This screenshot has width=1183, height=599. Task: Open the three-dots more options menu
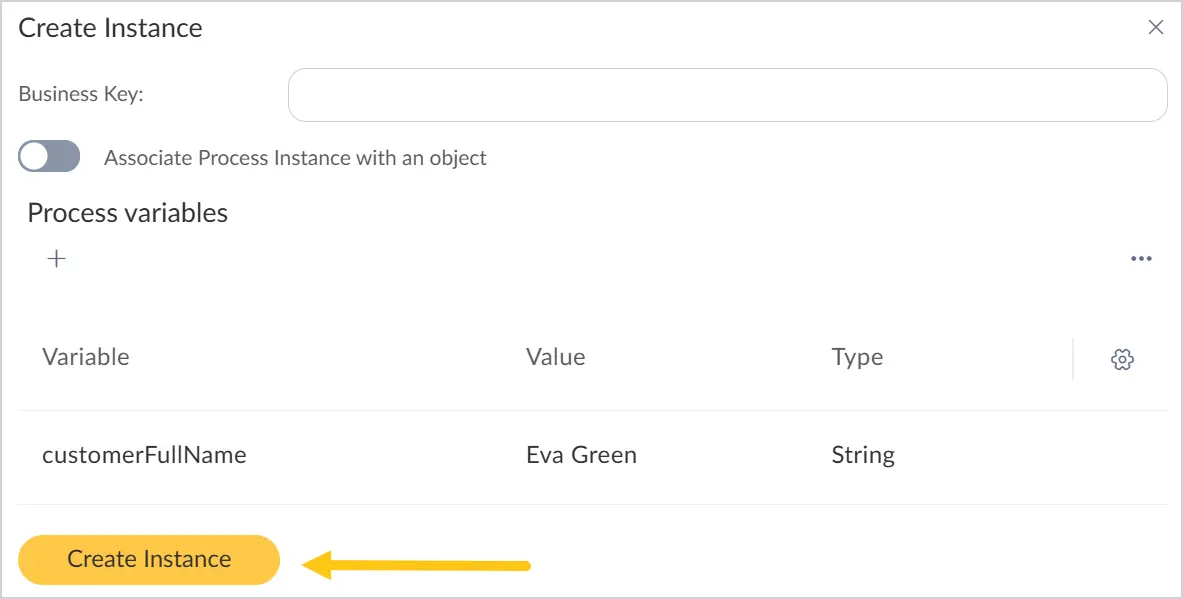(1141, 259)
